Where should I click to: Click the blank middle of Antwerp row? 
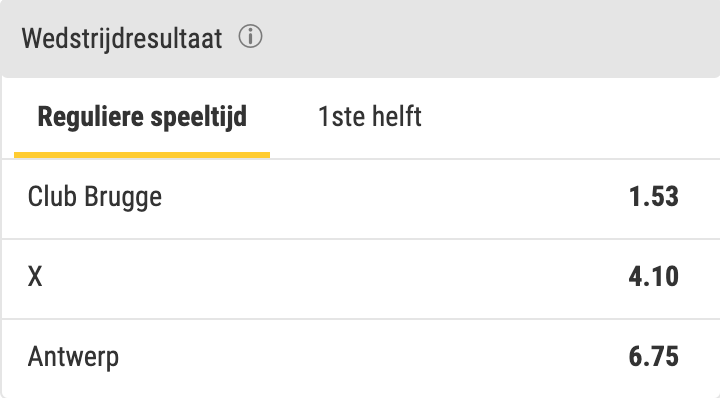pos(372,359)
